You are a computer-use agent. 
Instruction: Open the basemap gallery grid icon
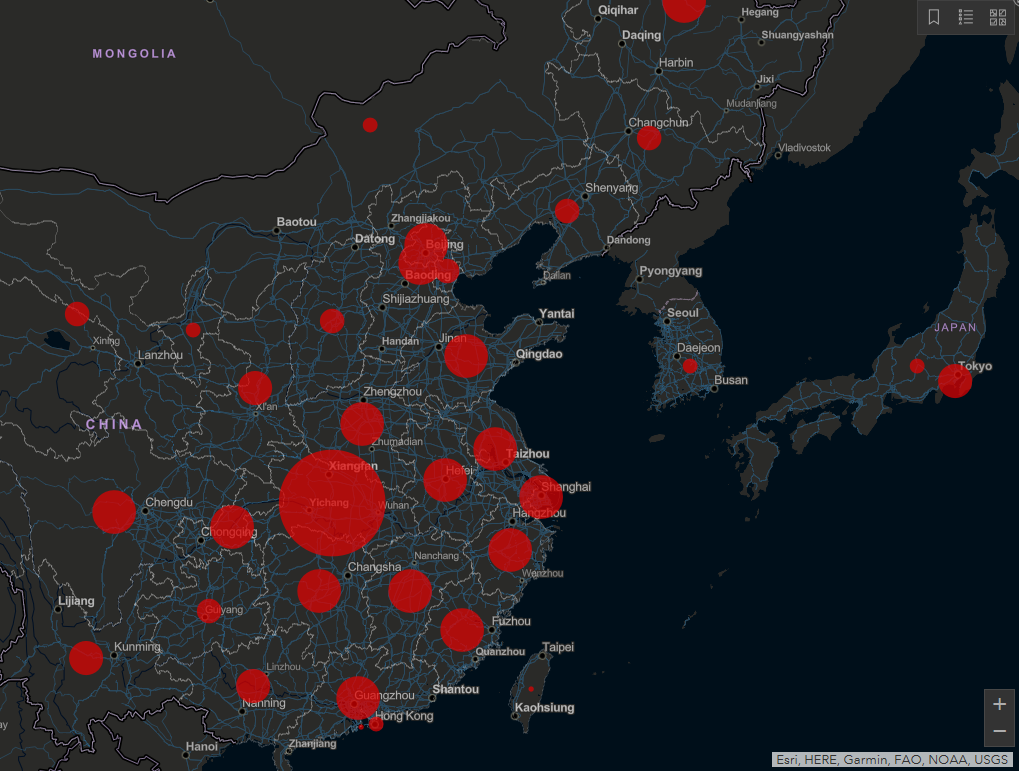click(x=998, y=17)
